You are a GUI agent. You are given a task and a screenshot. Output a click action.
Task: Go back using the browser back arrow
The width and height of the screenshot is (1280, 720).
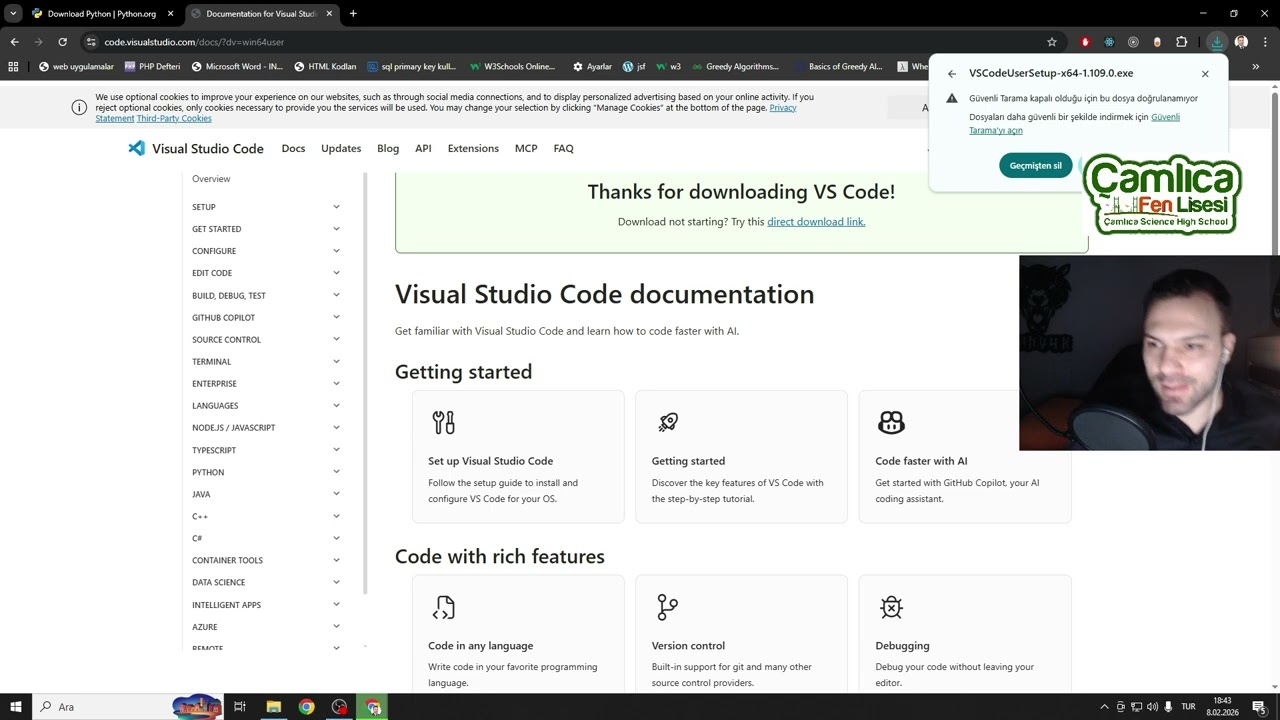click(x=14, y=42)
